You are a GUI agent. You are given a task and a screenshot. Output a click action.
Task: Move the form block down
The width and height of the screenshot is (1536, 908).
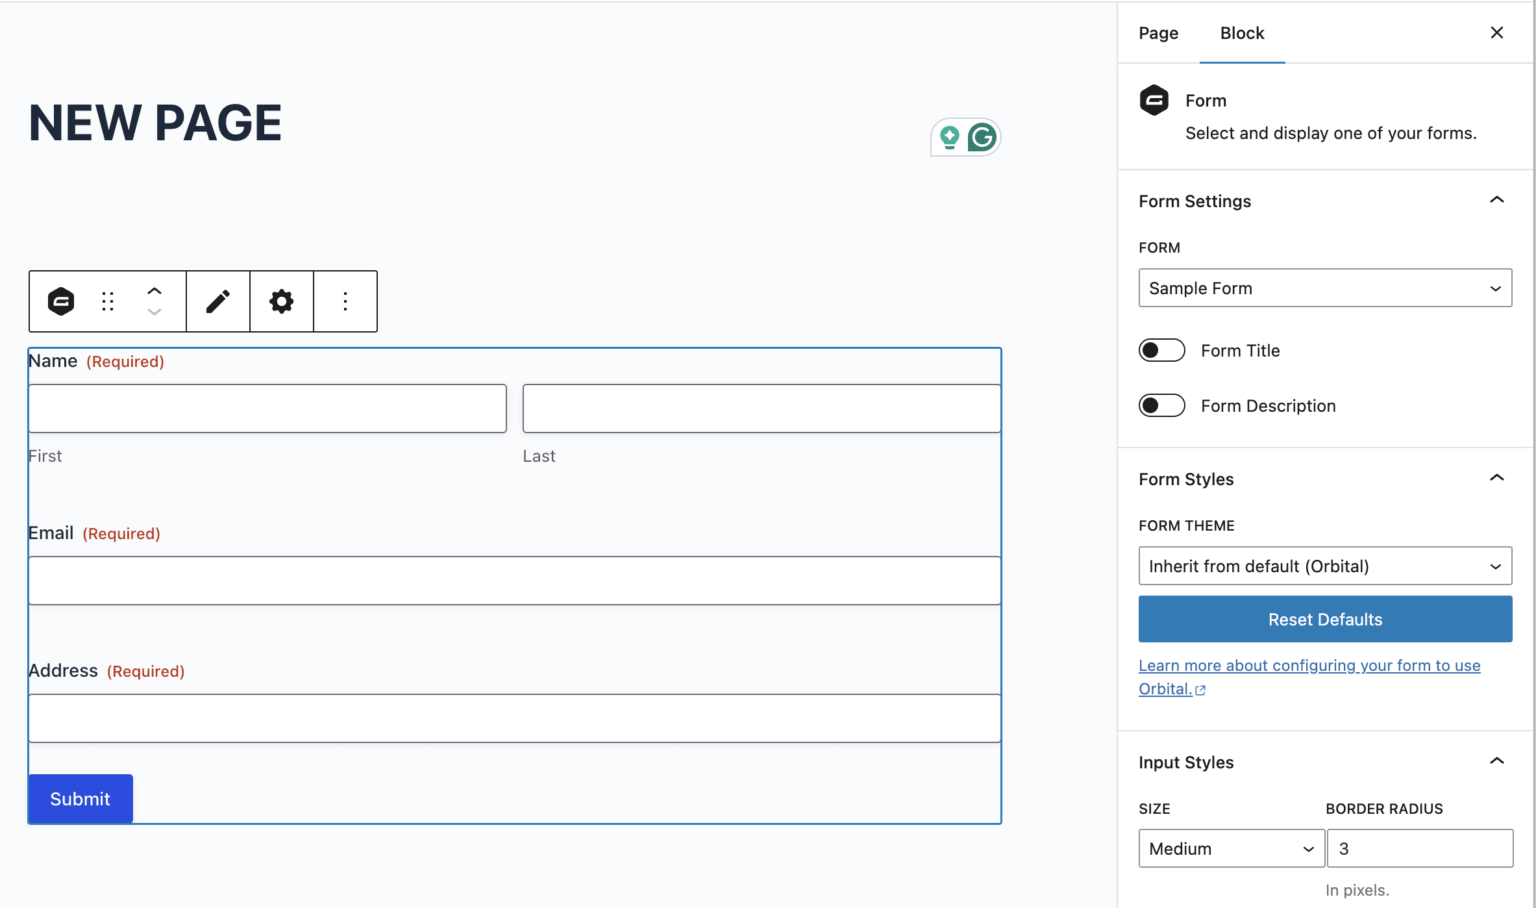154,315
